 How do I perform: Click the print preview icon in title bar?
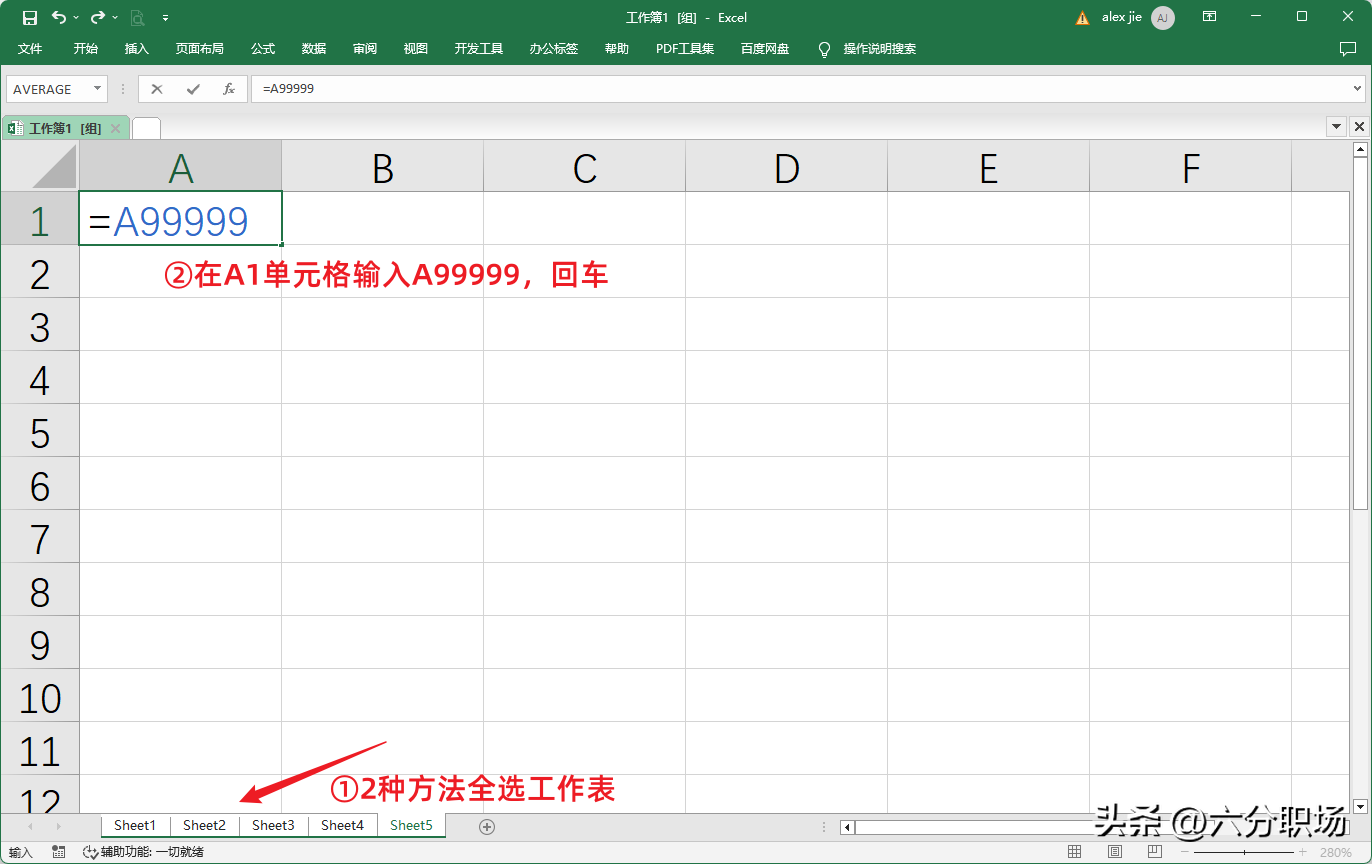pyautogui.click(x=137, y=17)
